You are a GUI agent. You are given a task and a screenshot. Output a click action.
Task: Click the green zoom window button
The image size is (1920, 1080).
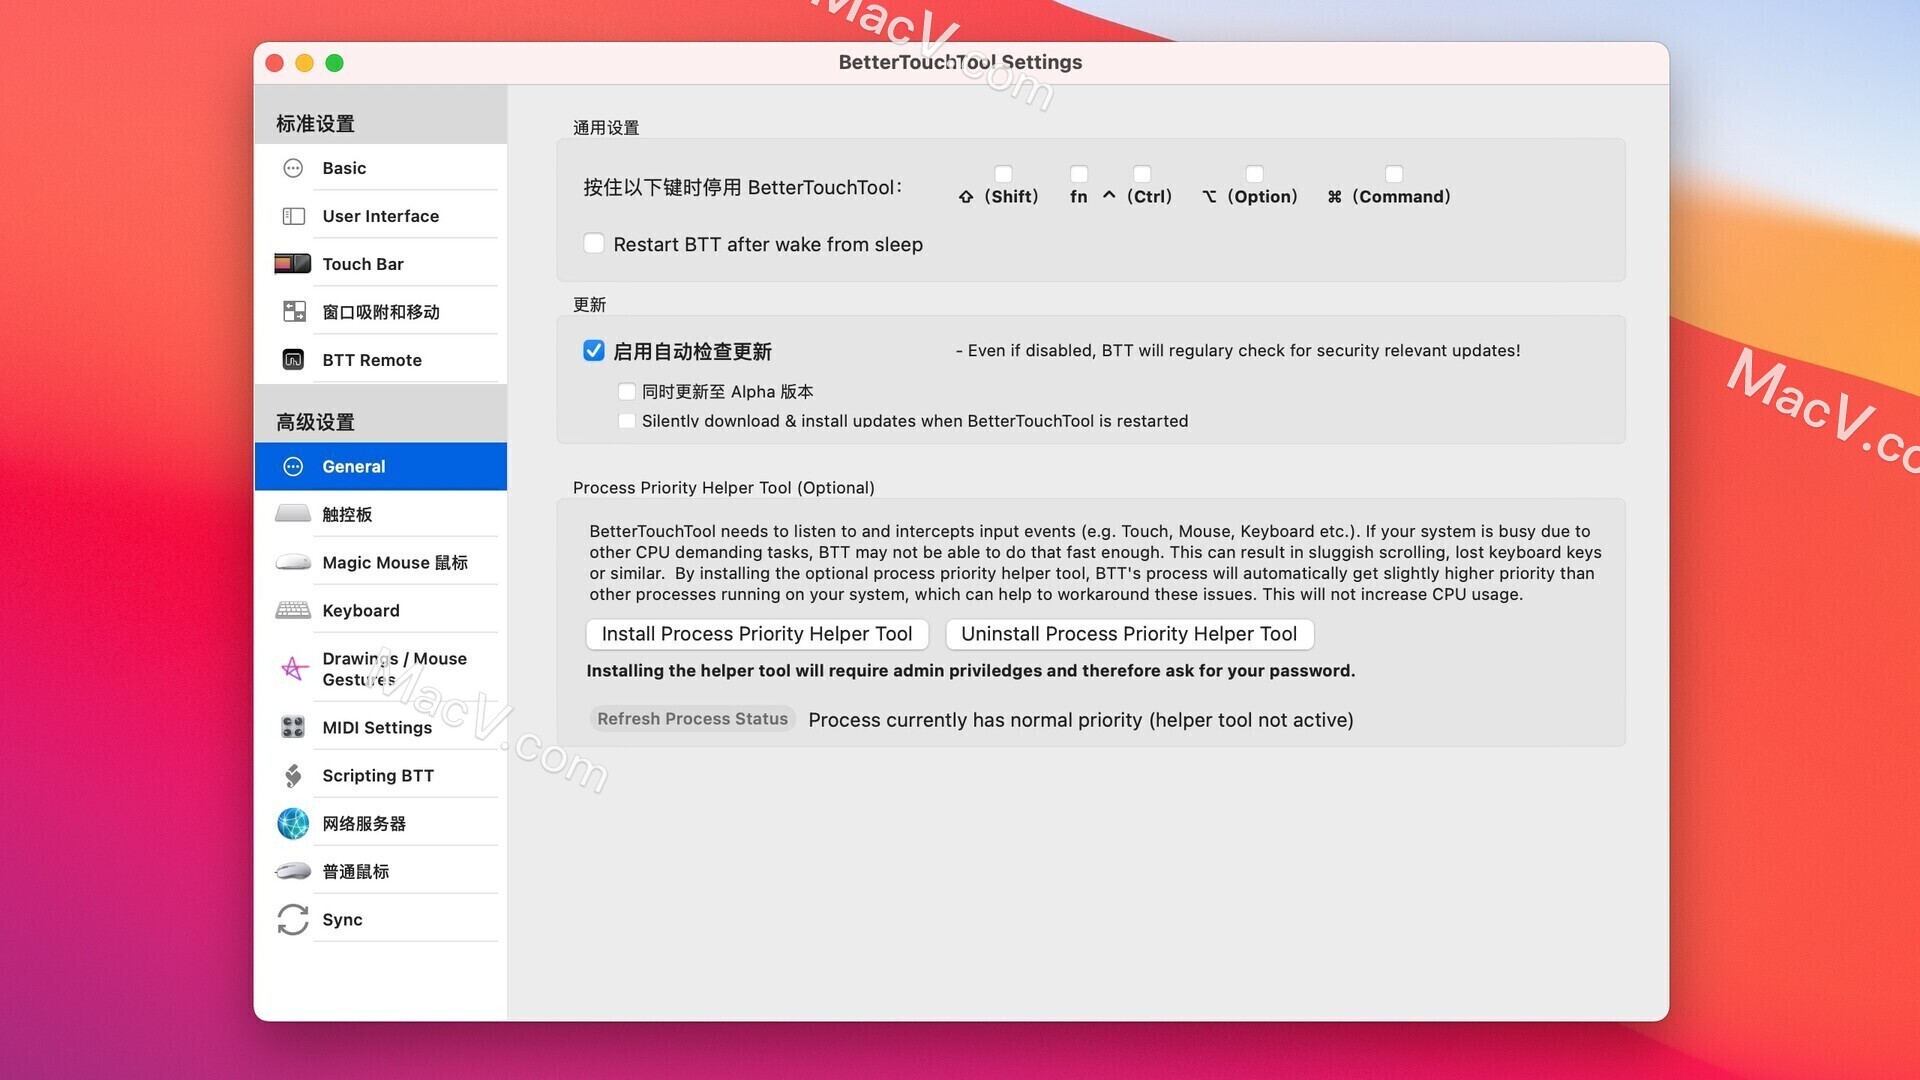[x=335, y=63]
